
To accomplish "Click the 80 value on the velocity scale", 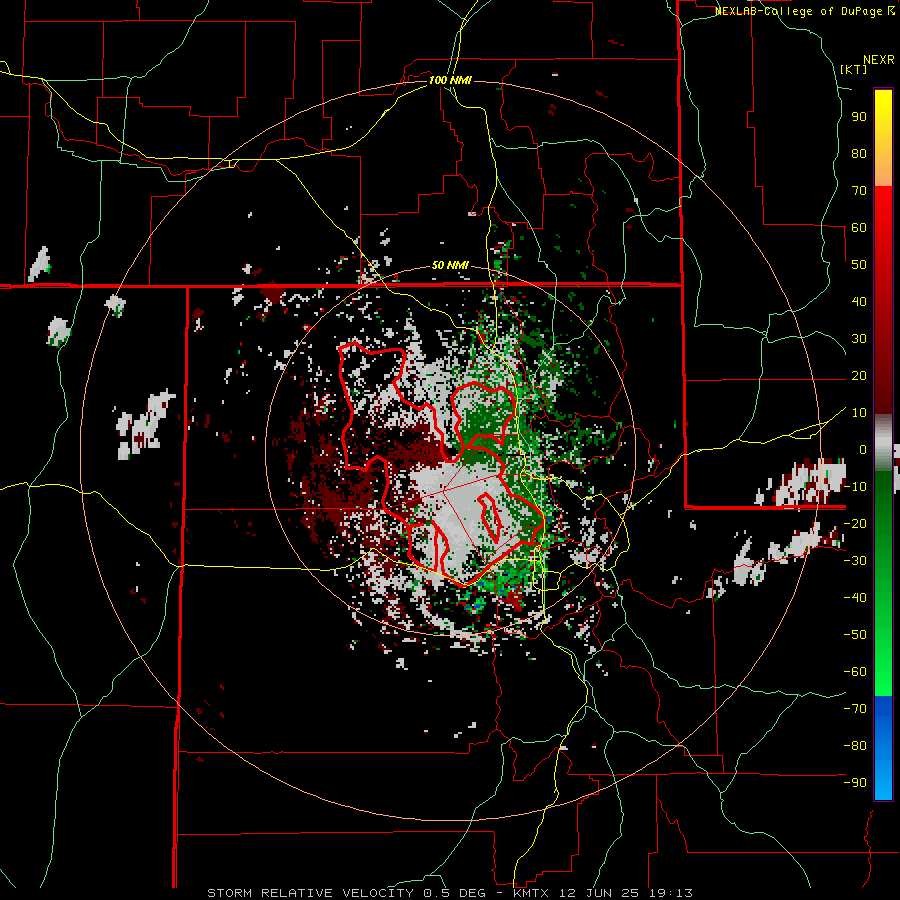I will (x=859, y=154).
